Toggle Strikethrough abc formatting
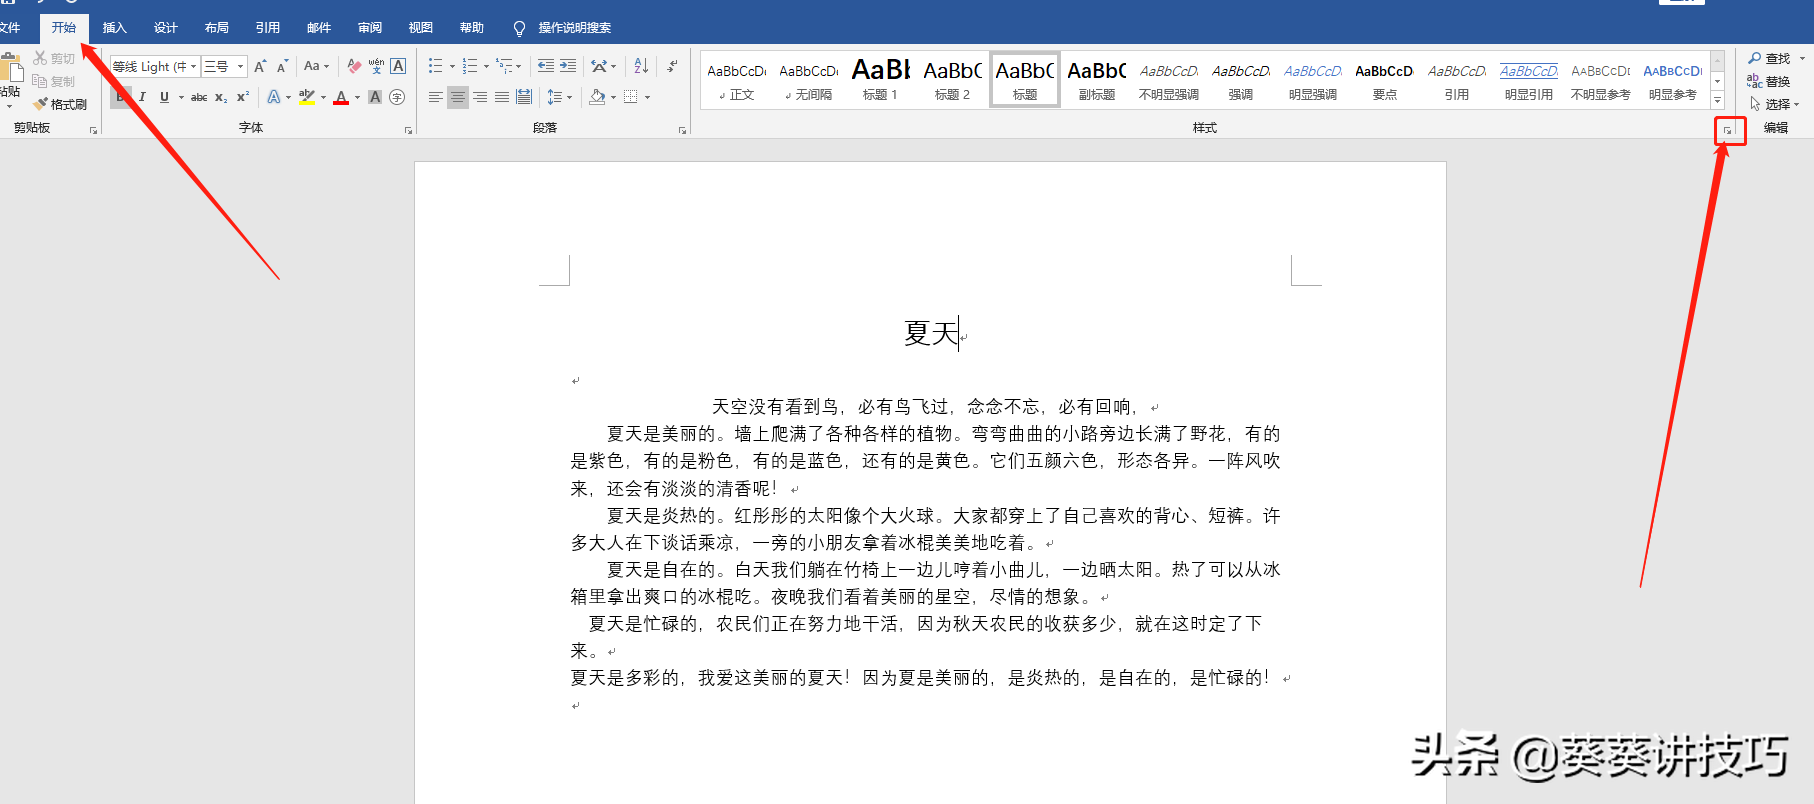The height and width of the screenshot is (804, 1814). (199, 97)
